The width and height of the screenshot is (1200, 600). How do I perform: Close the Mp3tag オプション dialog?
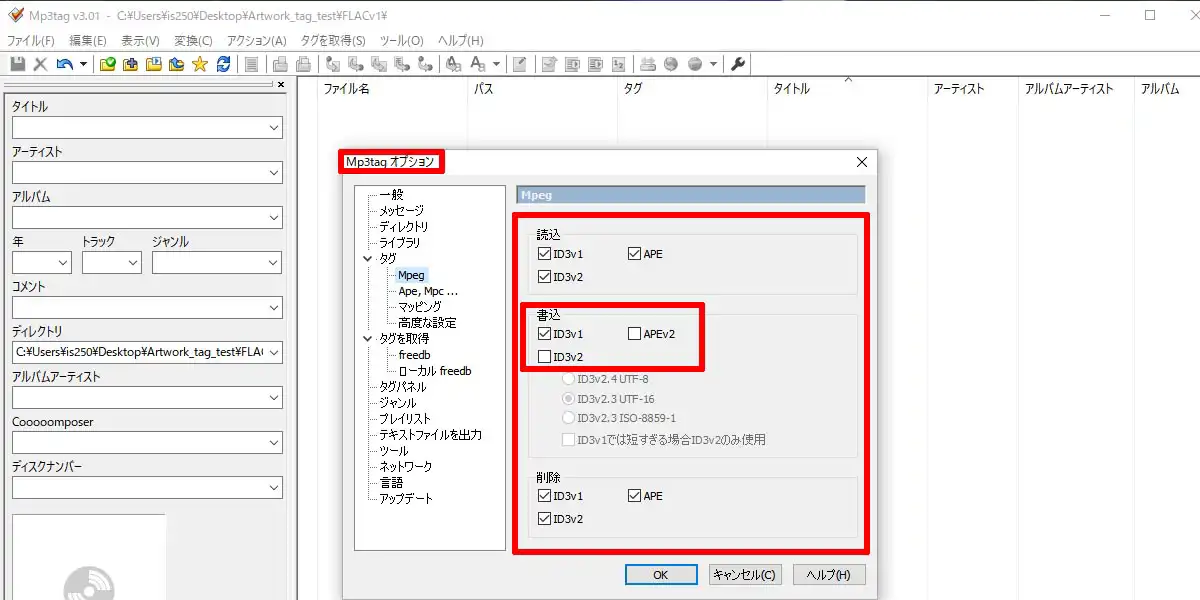tap(862, 162)
